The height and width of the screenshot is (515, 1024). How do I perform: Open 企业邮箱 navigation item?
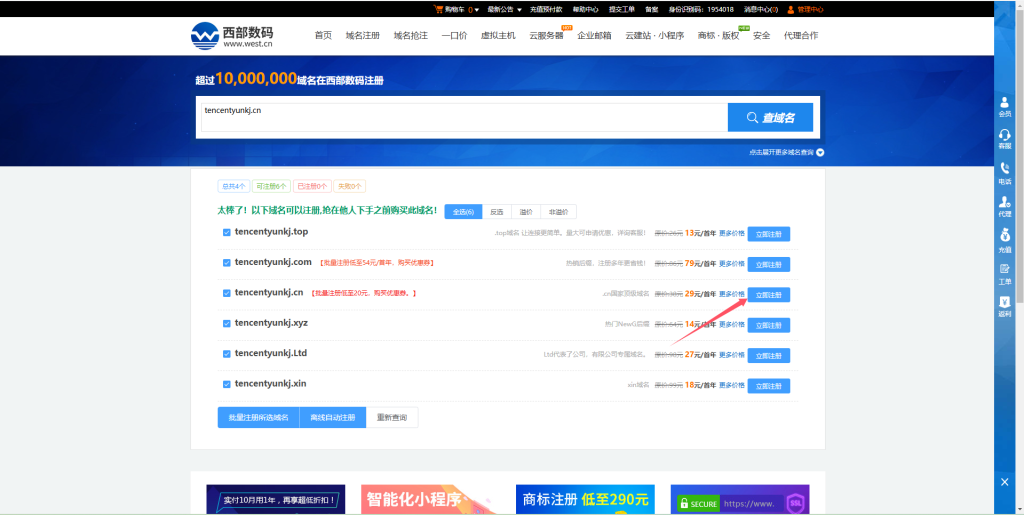(x=594, y=36)
